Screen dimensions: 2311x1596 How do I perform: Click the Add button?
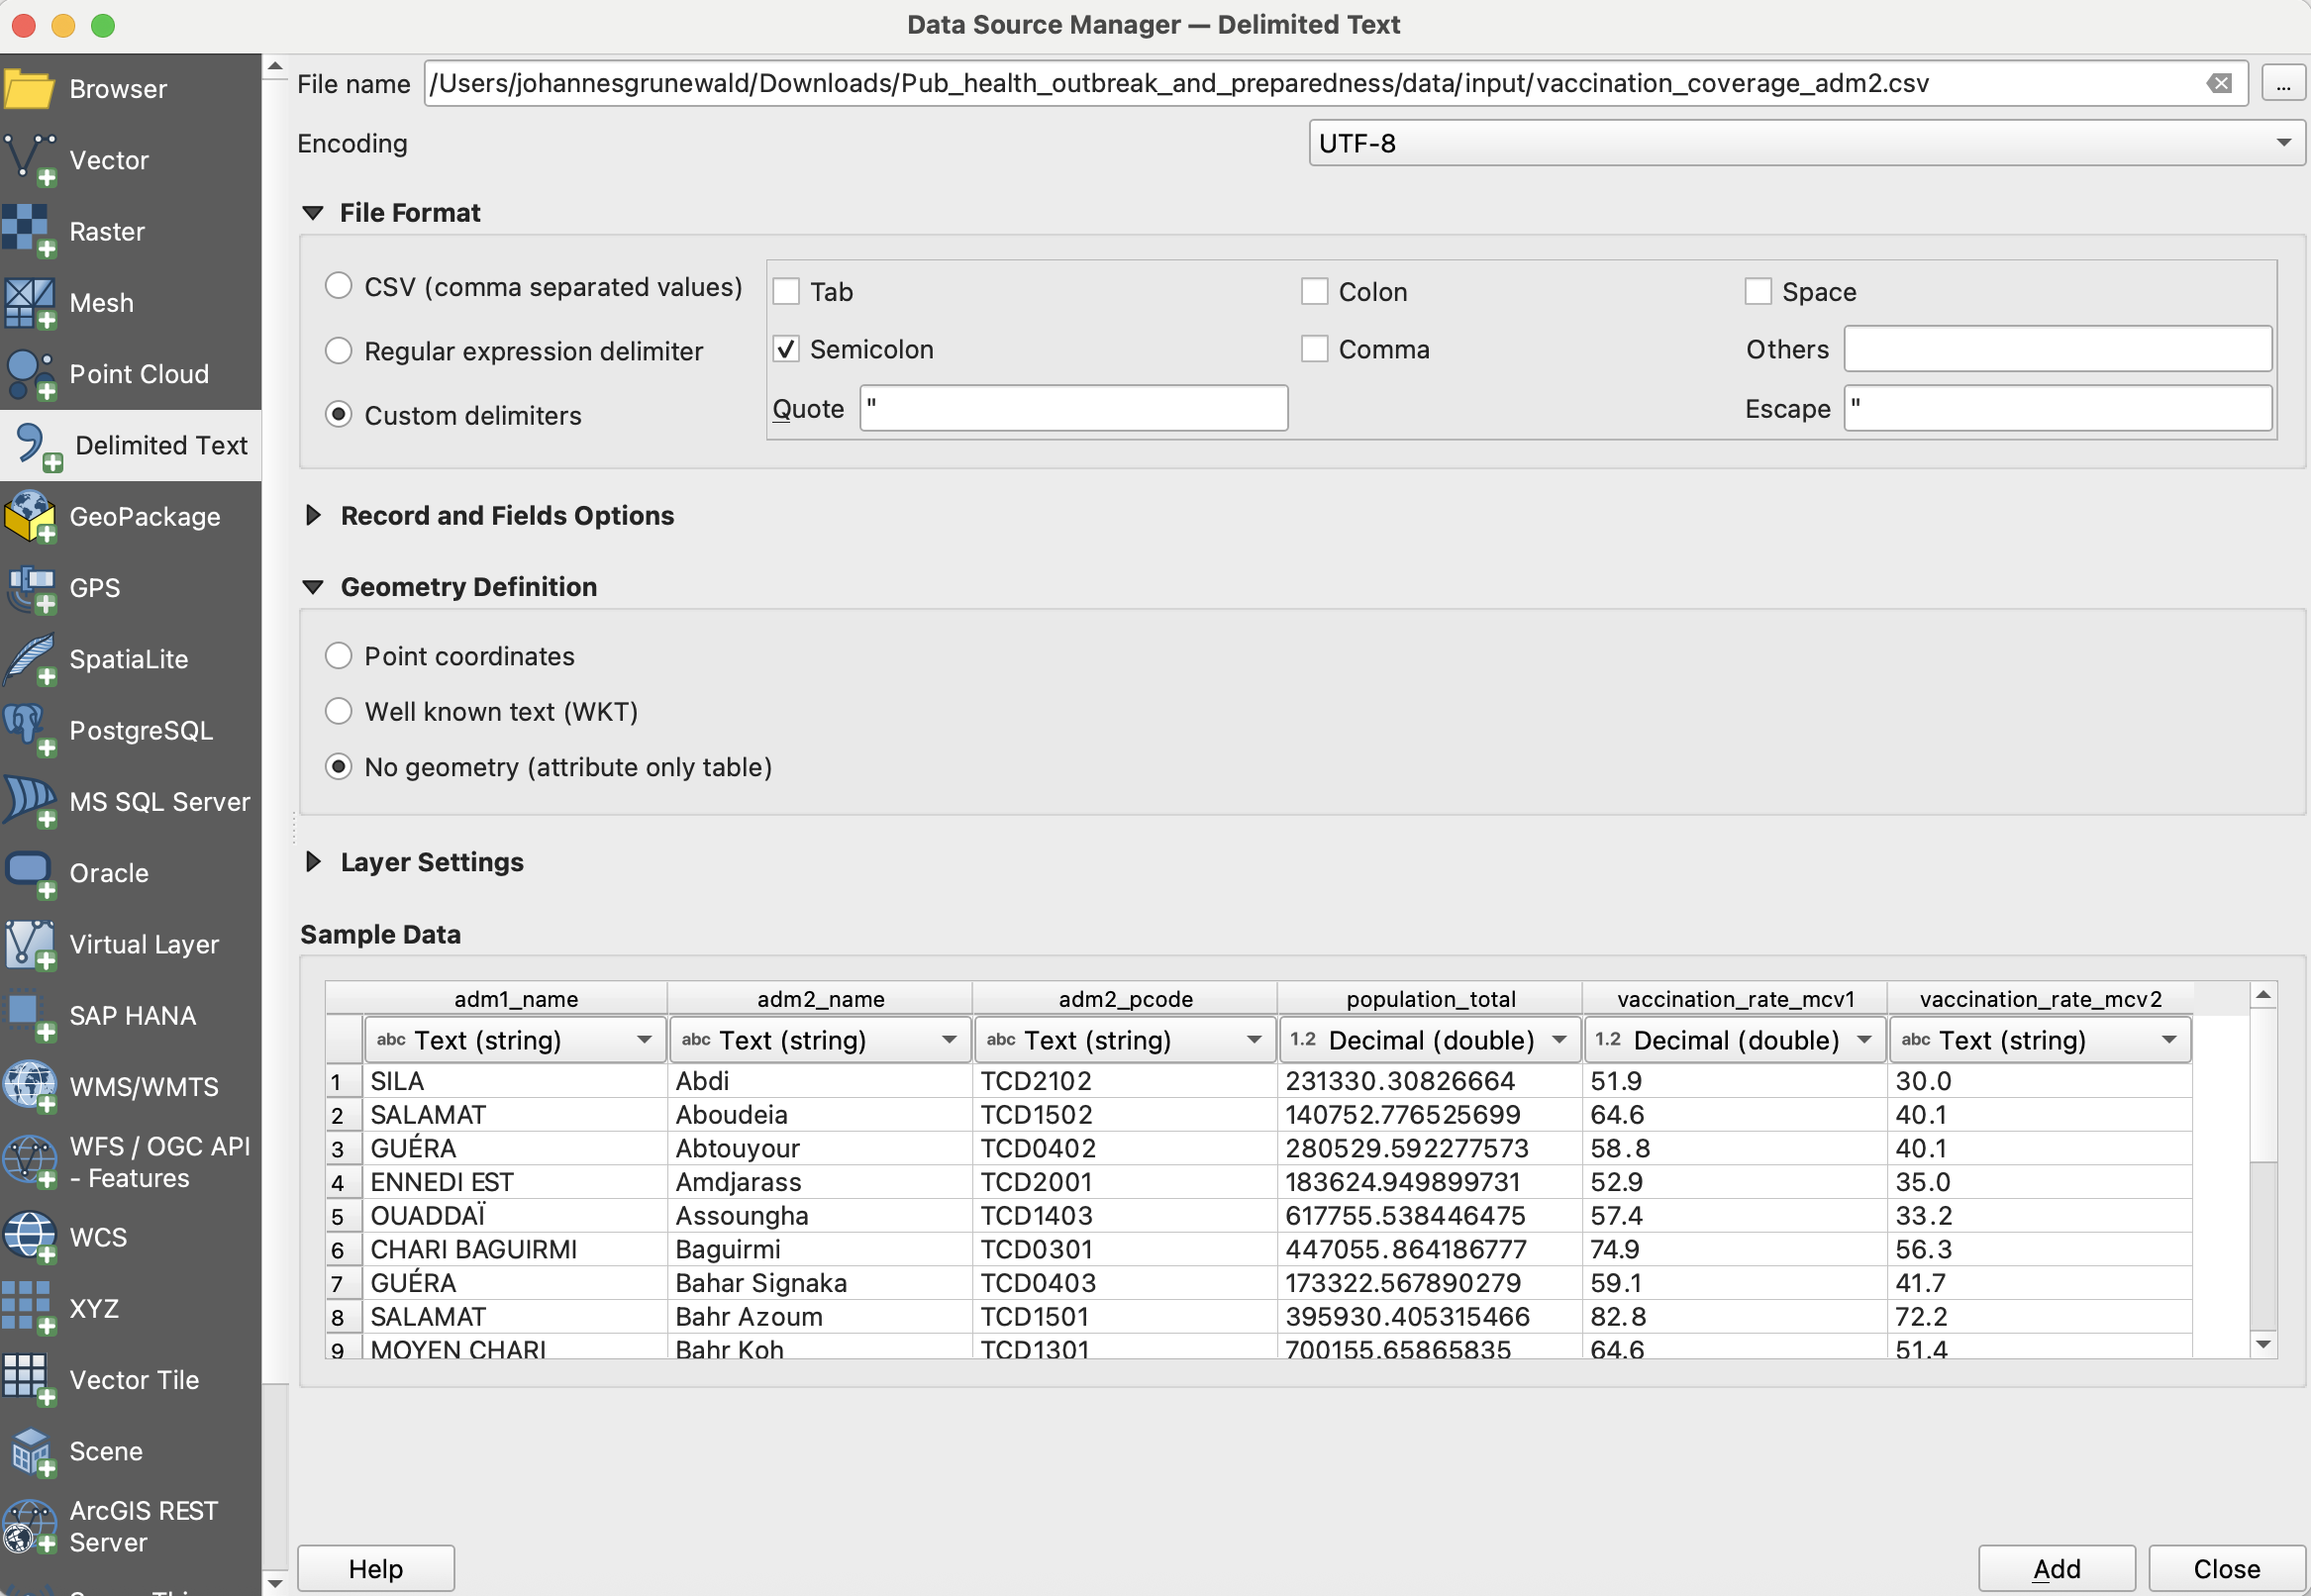click(x=2055, y=1568)
